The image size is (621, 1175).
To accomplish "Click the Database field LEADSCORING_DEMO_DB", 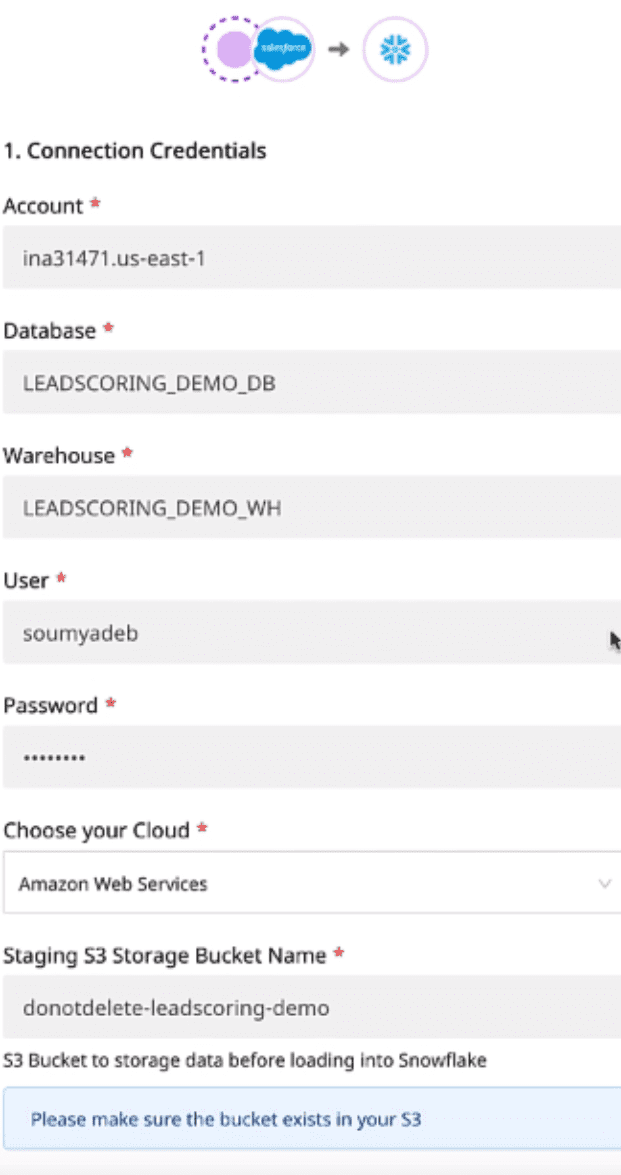I will point(311,382).
